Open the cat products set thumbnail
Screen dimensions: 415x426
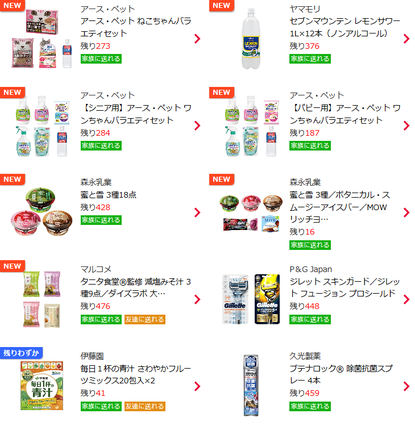tap(42, 39)
